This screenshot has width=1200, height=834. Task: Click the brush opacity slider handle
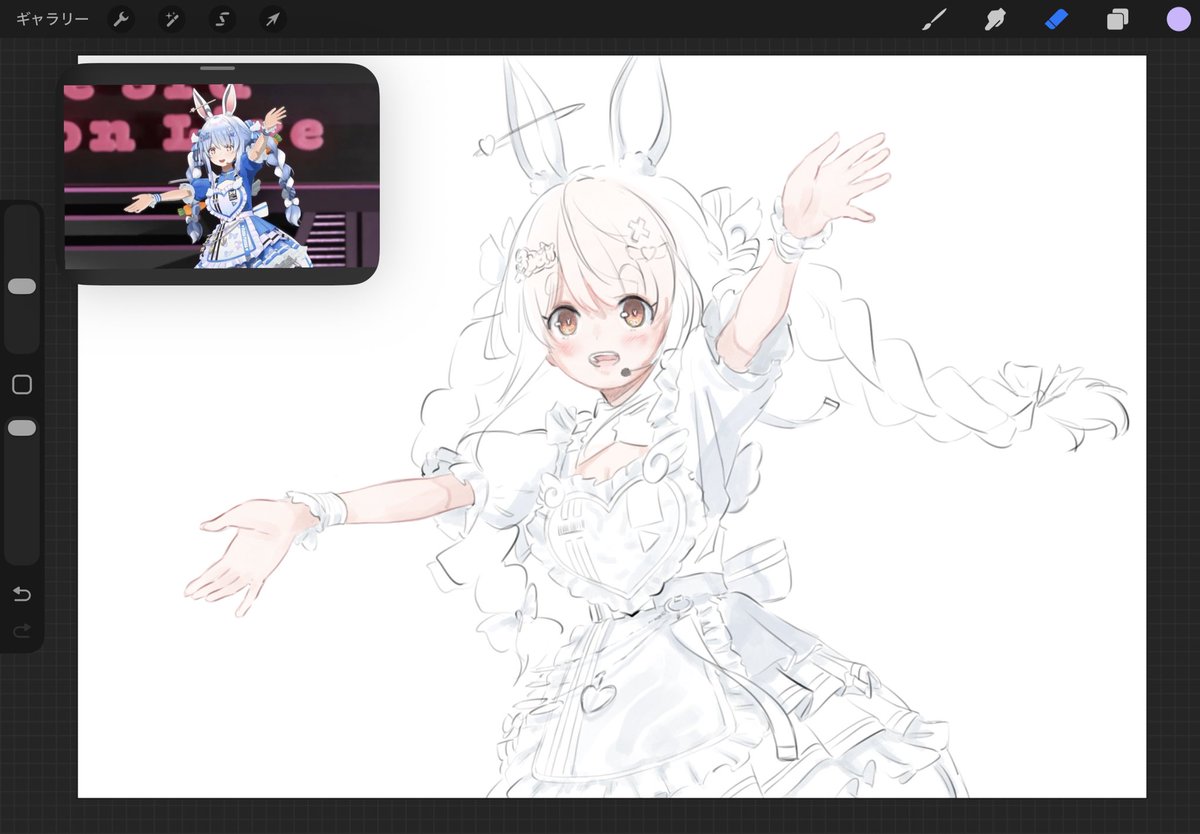(22, 428)
